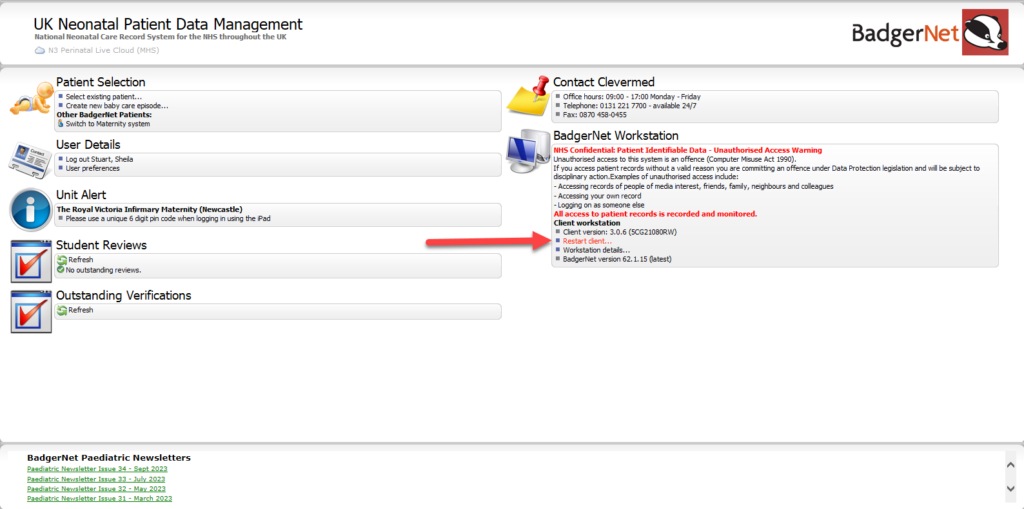Open Paediatric Newsletter Issue 32 - May 2023
Viewport: 1024px width, 509px height.
point(97,489)
